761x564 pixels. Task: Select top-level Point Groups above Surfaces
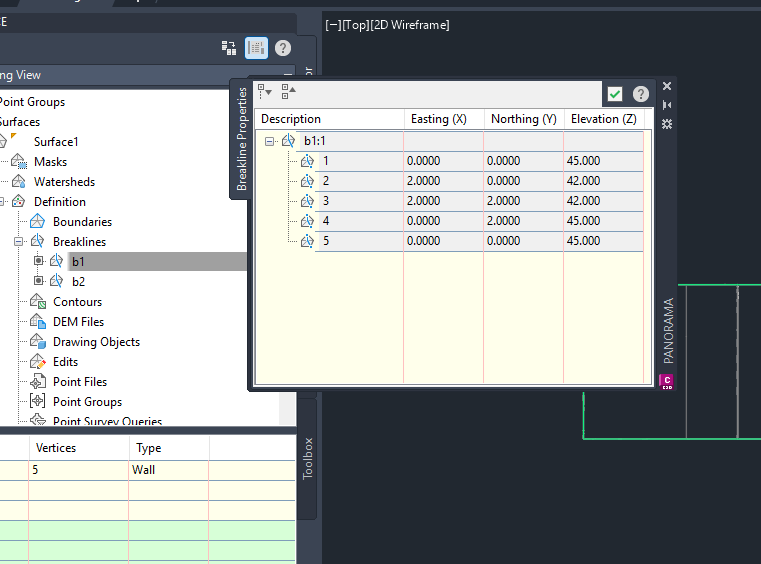(x=32, y=102)
